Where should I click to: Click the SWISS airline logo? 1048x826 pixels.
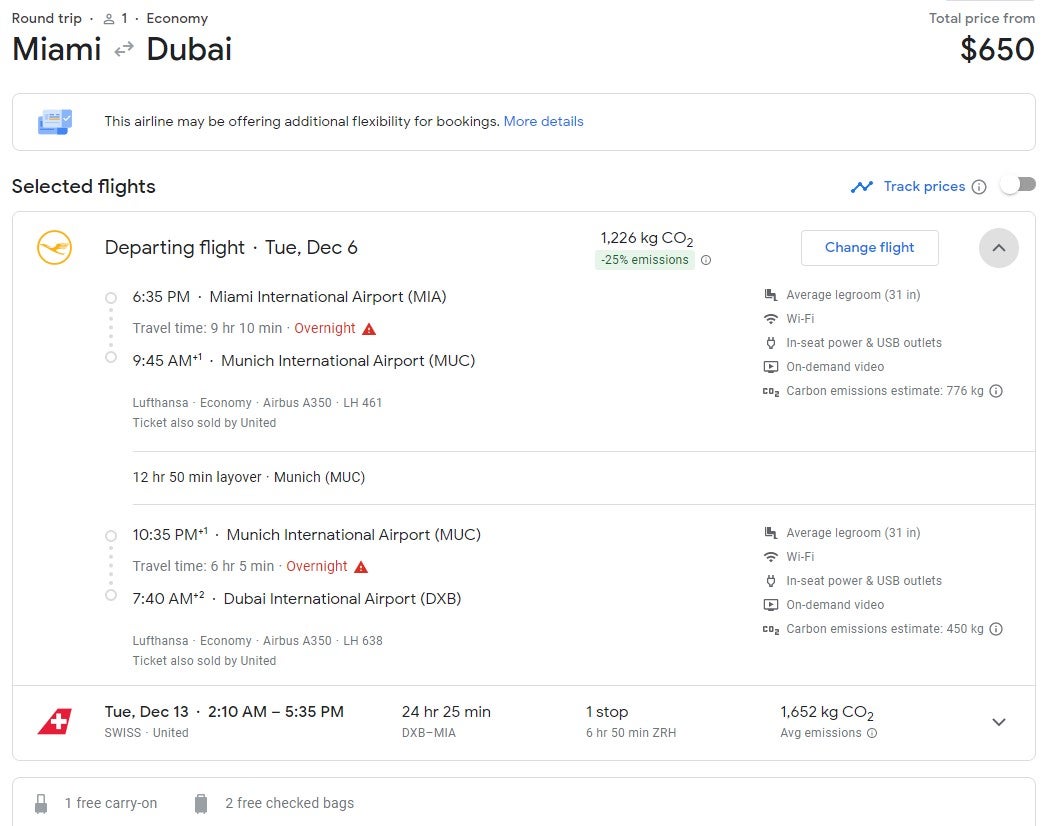[55, 722]
